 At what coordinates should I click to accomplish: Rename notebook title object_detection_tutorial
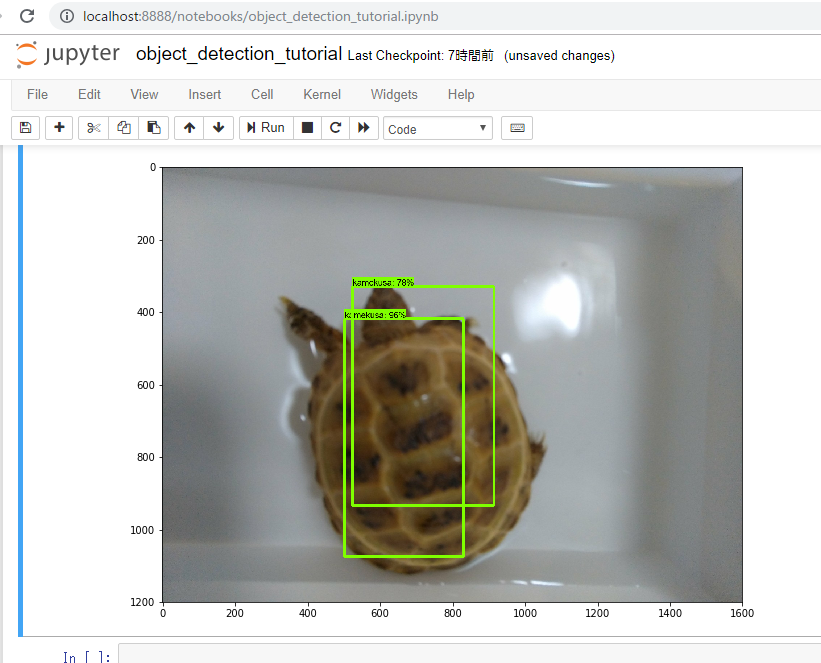pyautogui.click(x=238, y=54)
